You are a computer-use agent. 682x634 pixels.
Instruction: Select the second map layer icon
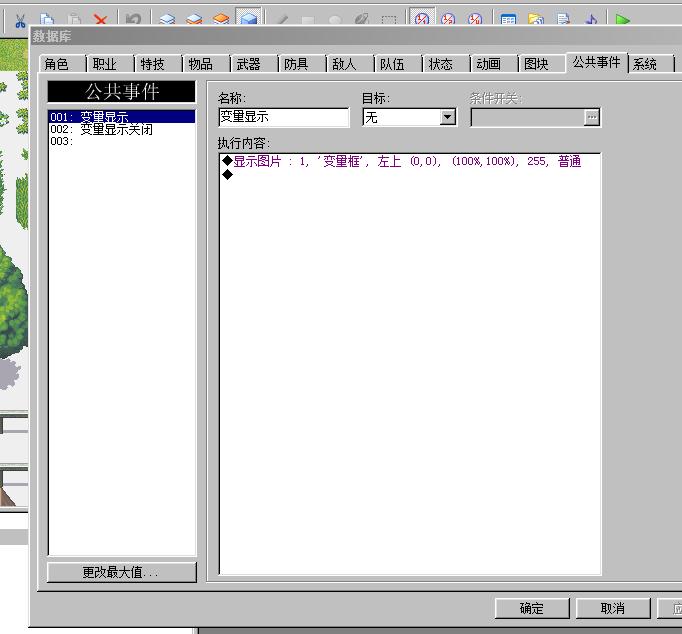[x=194, y=20]
